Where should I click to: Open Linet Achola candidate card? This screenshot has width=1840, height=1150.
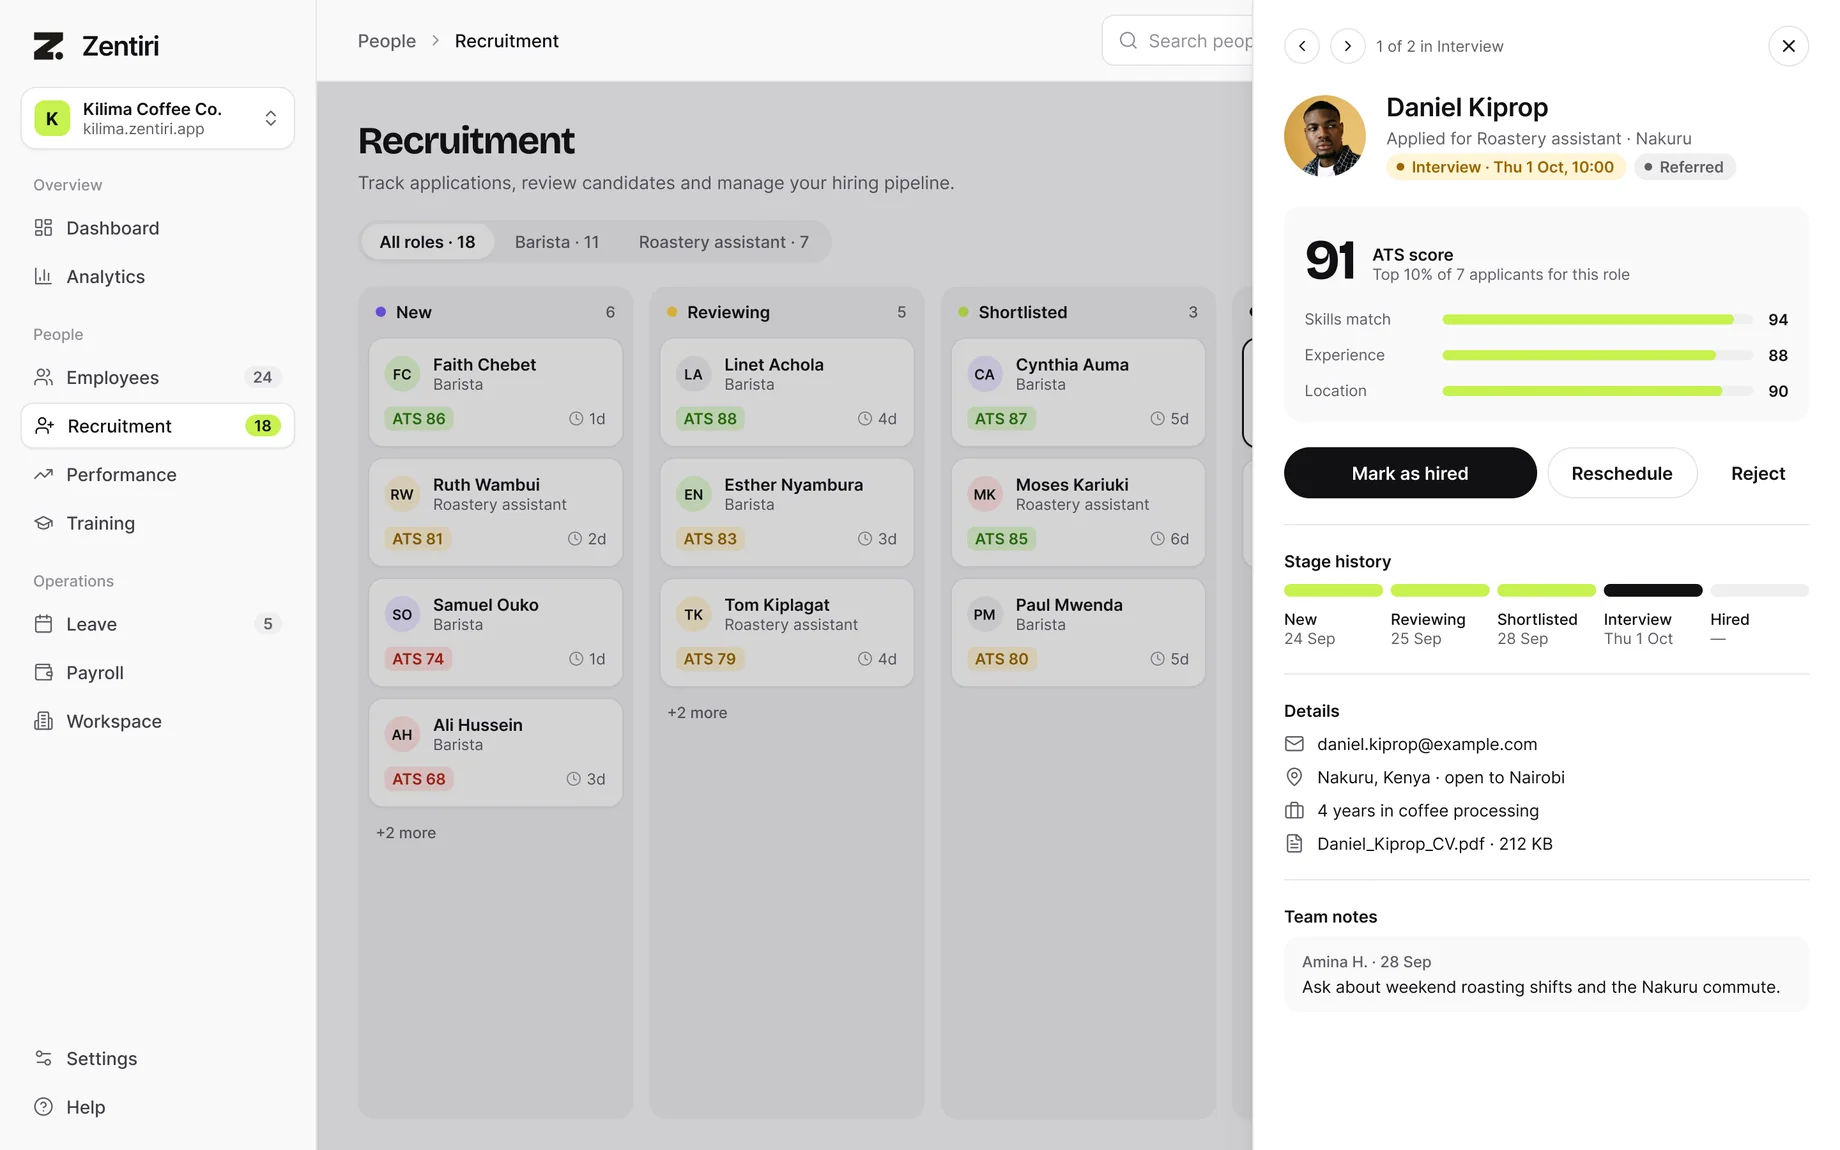(x=787, y=392)
